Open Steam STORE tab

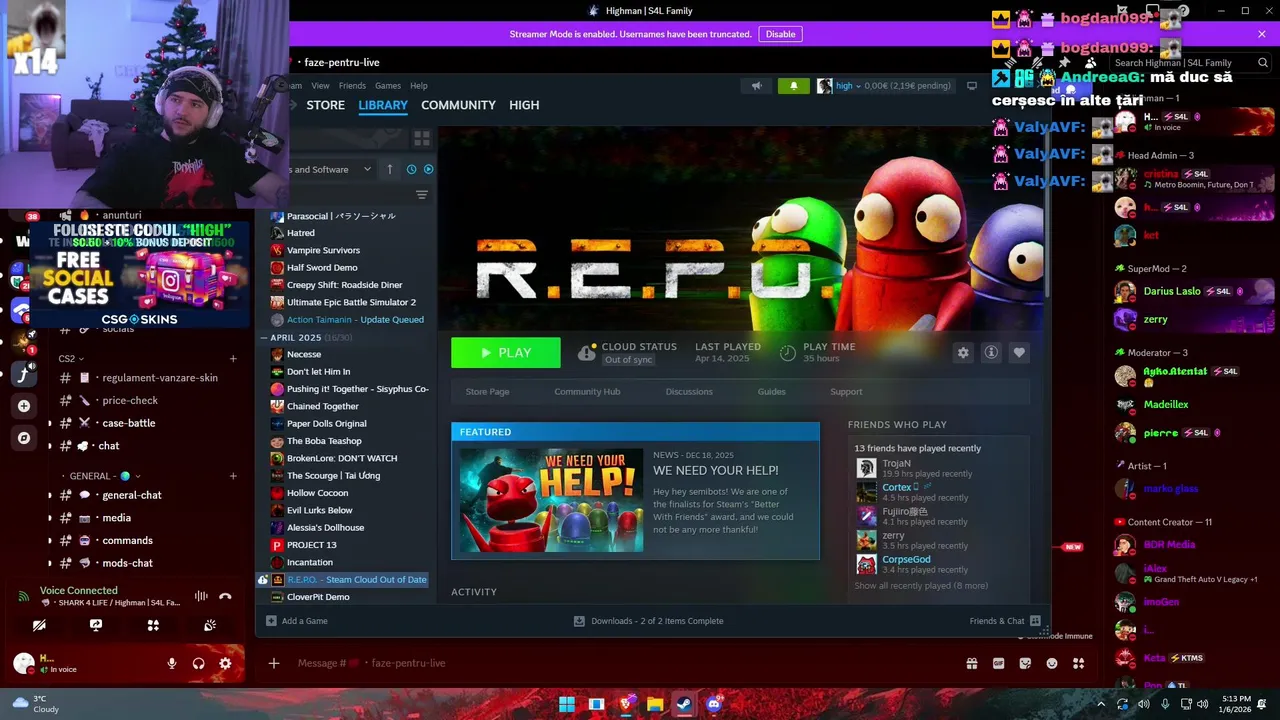[325, 105]
